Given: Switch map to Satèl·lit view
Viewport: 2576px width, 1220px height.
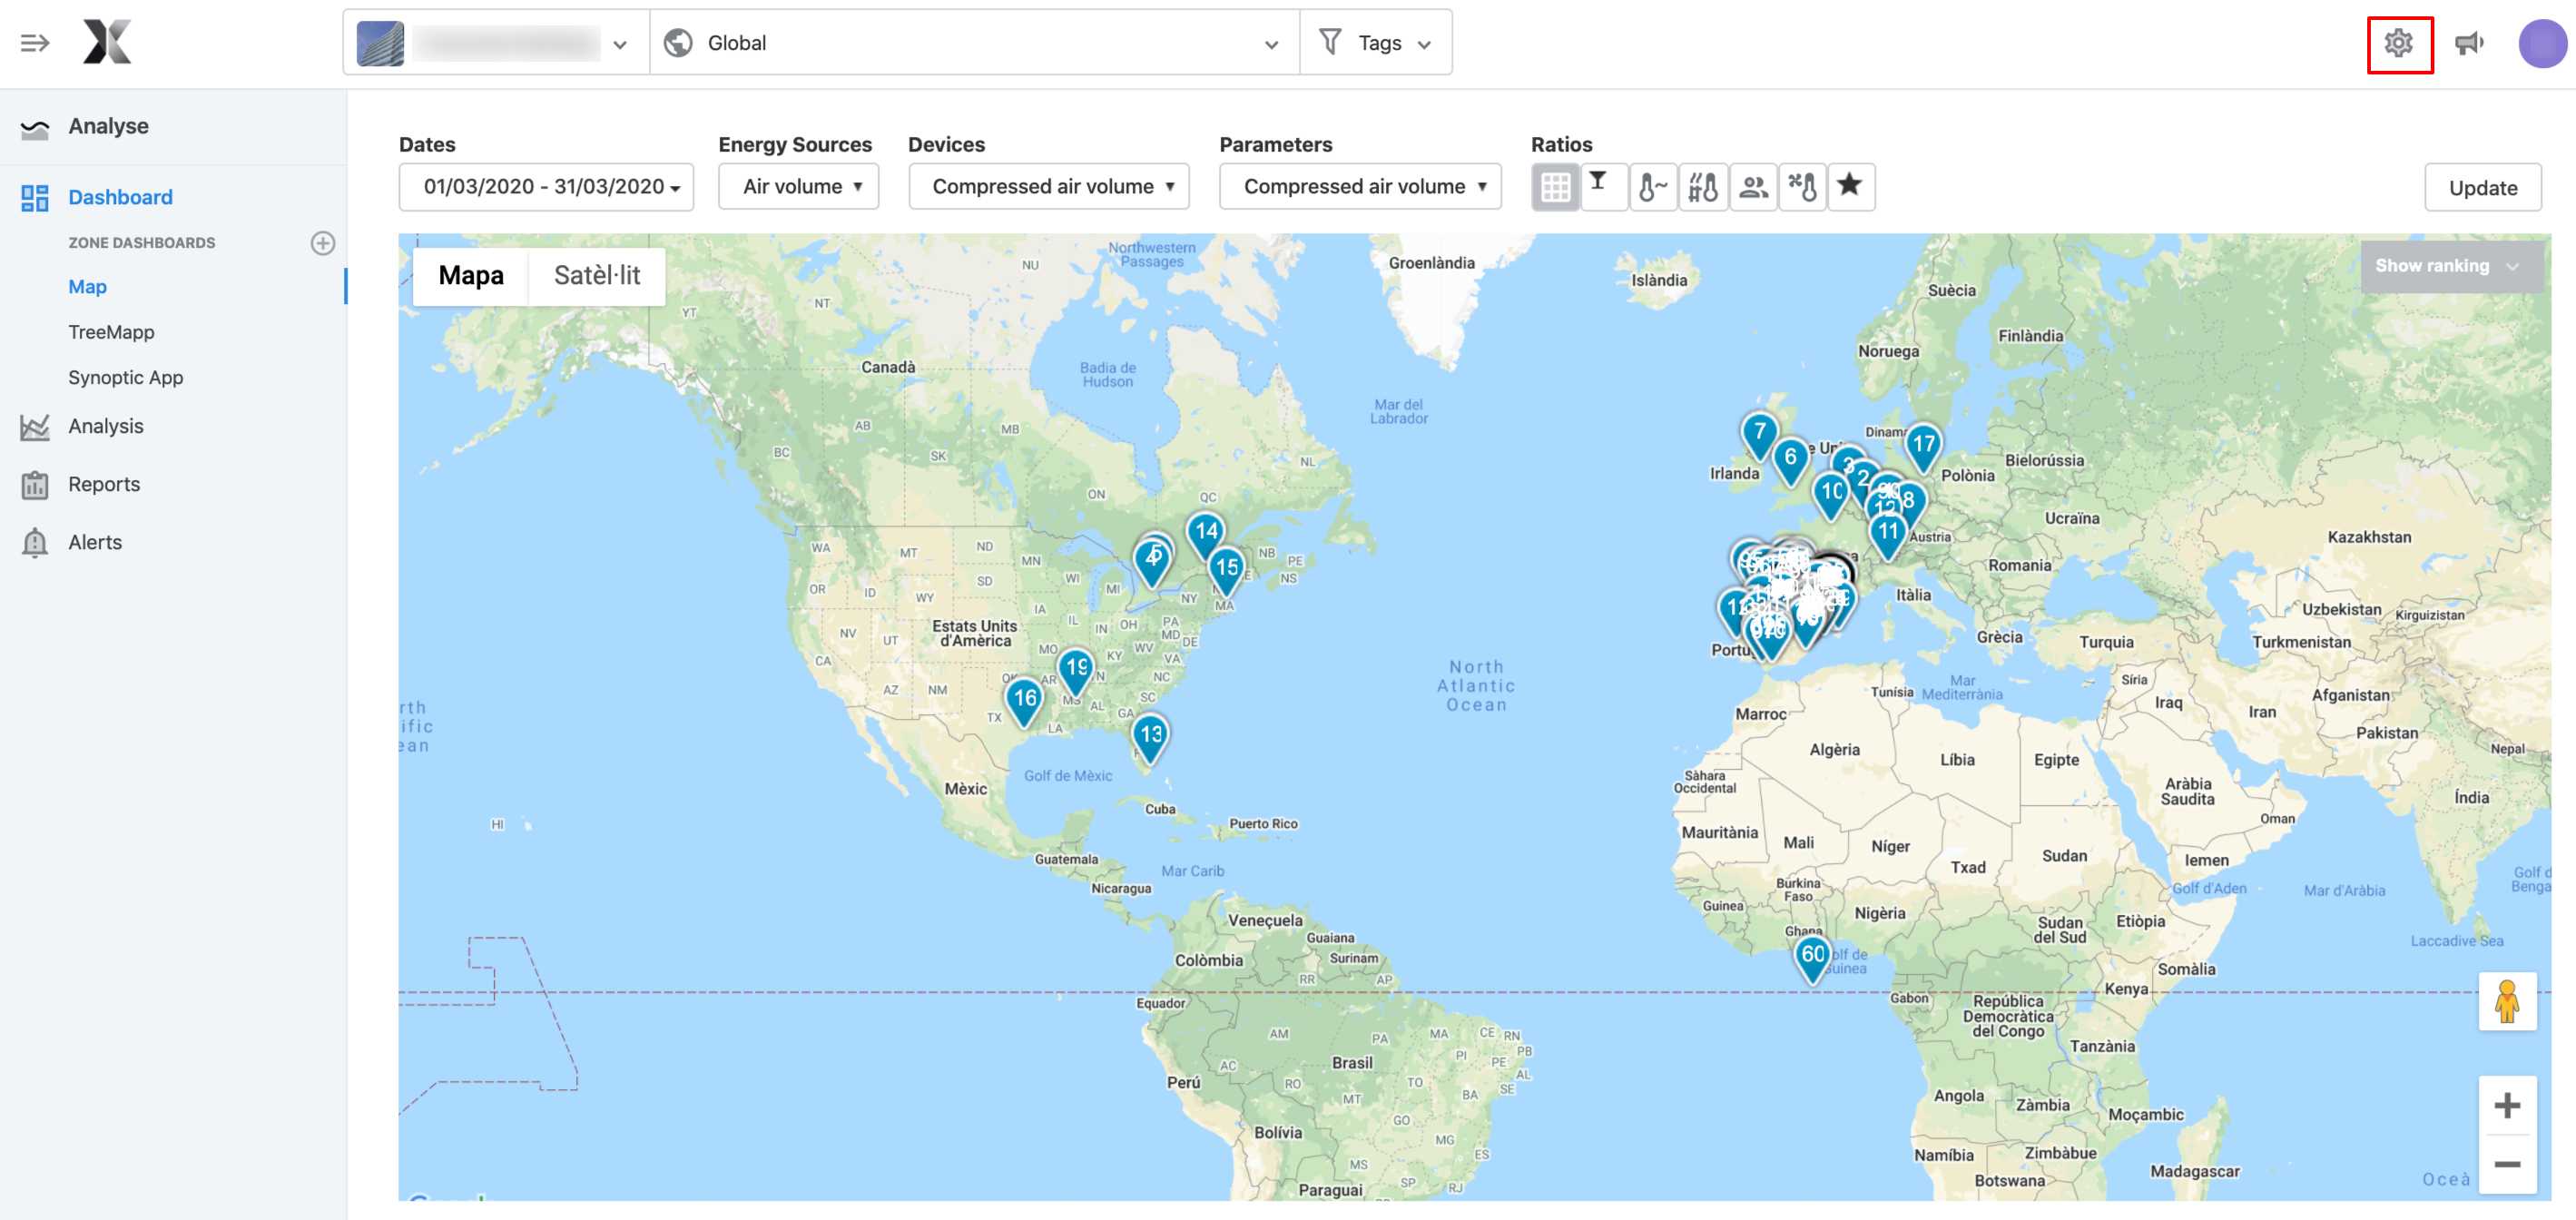Looking at the screenshot, I should pos(597,276).
